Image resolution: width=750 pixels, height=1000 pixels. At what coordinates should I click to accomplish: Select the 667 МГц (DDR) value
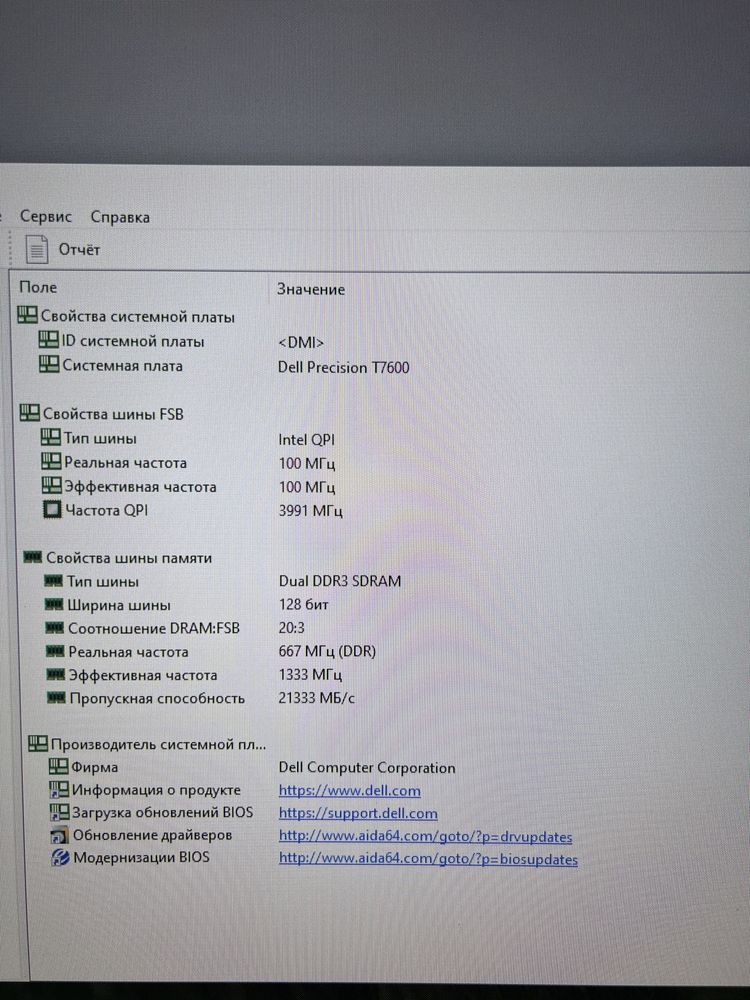point(327,651)
